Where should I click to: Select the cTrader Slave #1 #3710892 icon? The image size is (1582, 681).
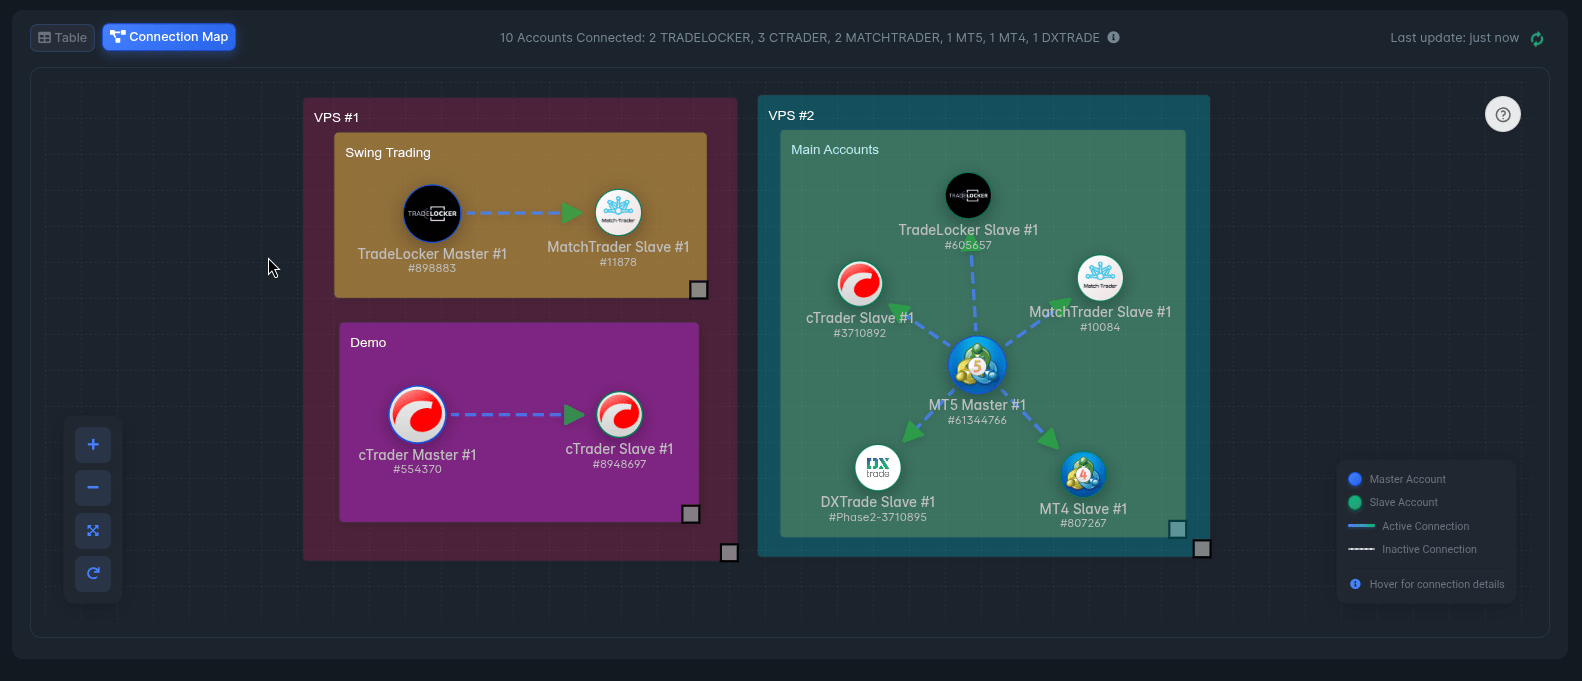[x=859, y=283]
